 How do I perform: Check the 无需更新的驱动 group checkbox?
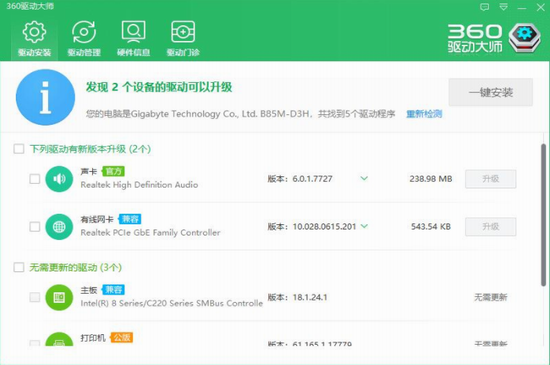pos(19,267)
